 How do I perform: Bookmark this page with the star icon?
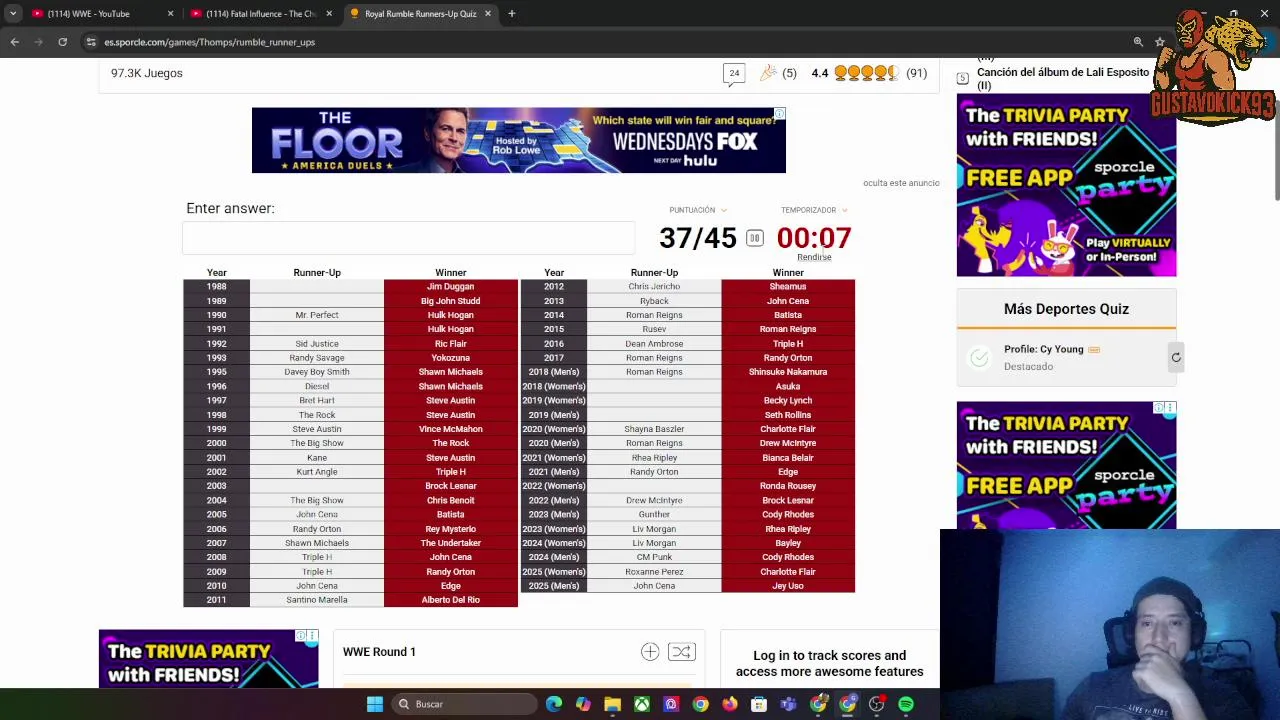(x=1159, y=42)
